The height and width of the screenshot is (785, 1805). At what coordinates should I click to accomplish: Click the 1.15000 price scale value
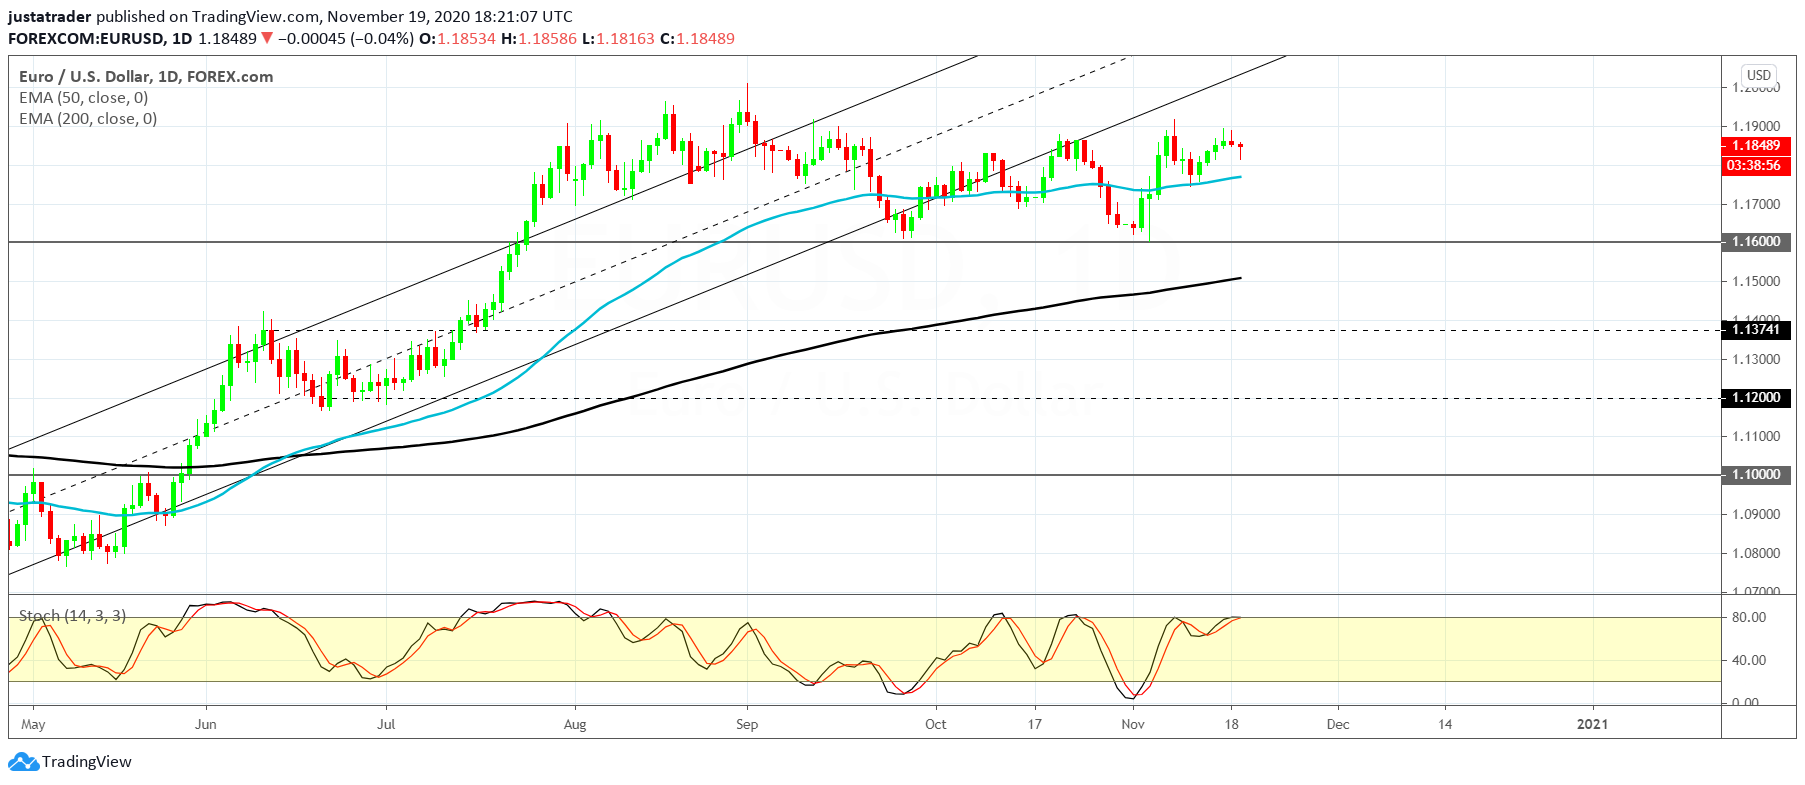(1756, 282)
